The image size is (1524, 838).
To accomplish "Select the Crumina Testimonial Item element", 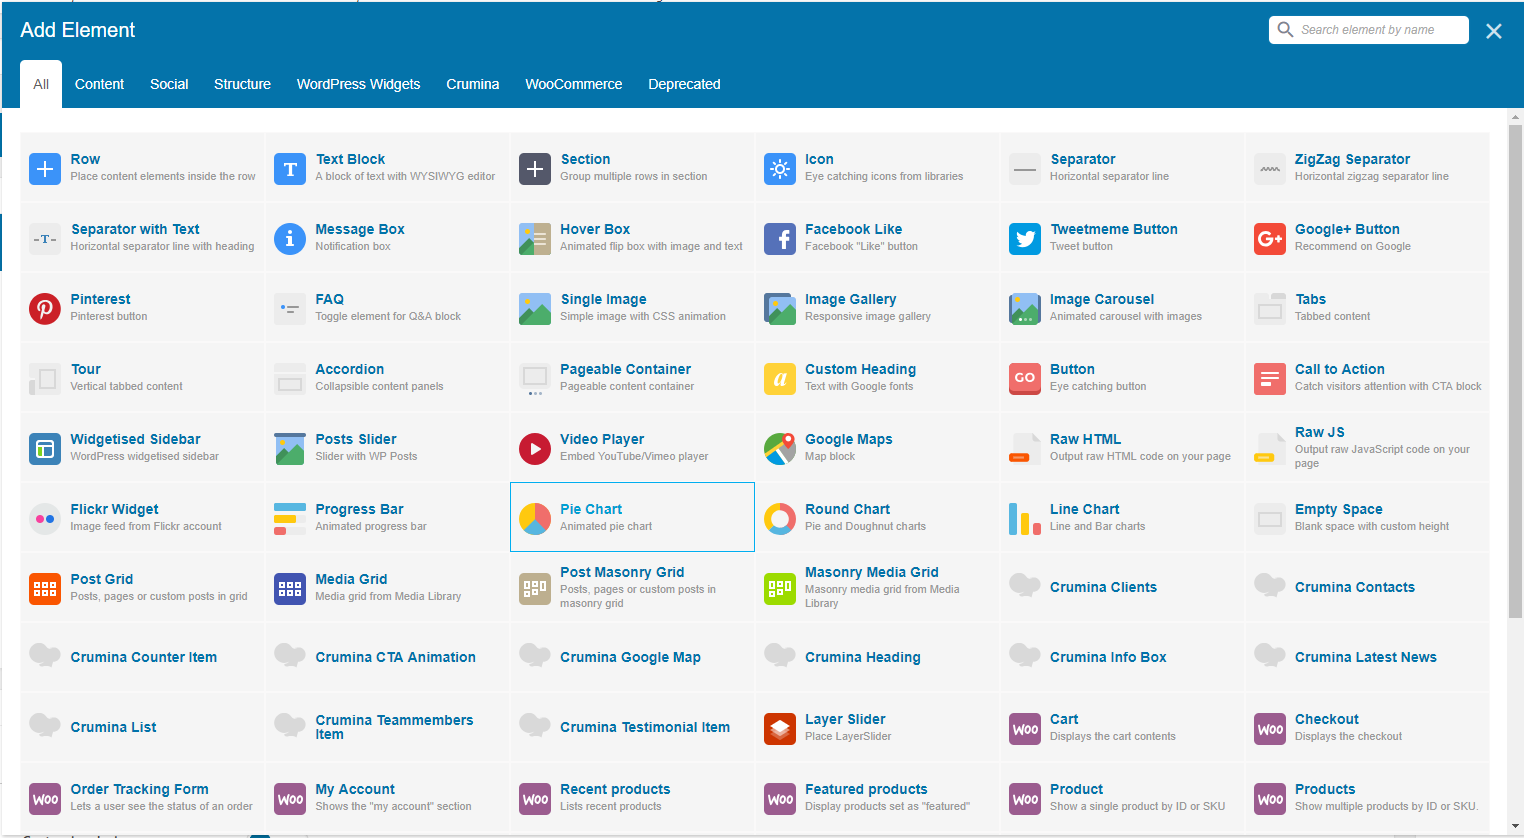I will point(632,727).
